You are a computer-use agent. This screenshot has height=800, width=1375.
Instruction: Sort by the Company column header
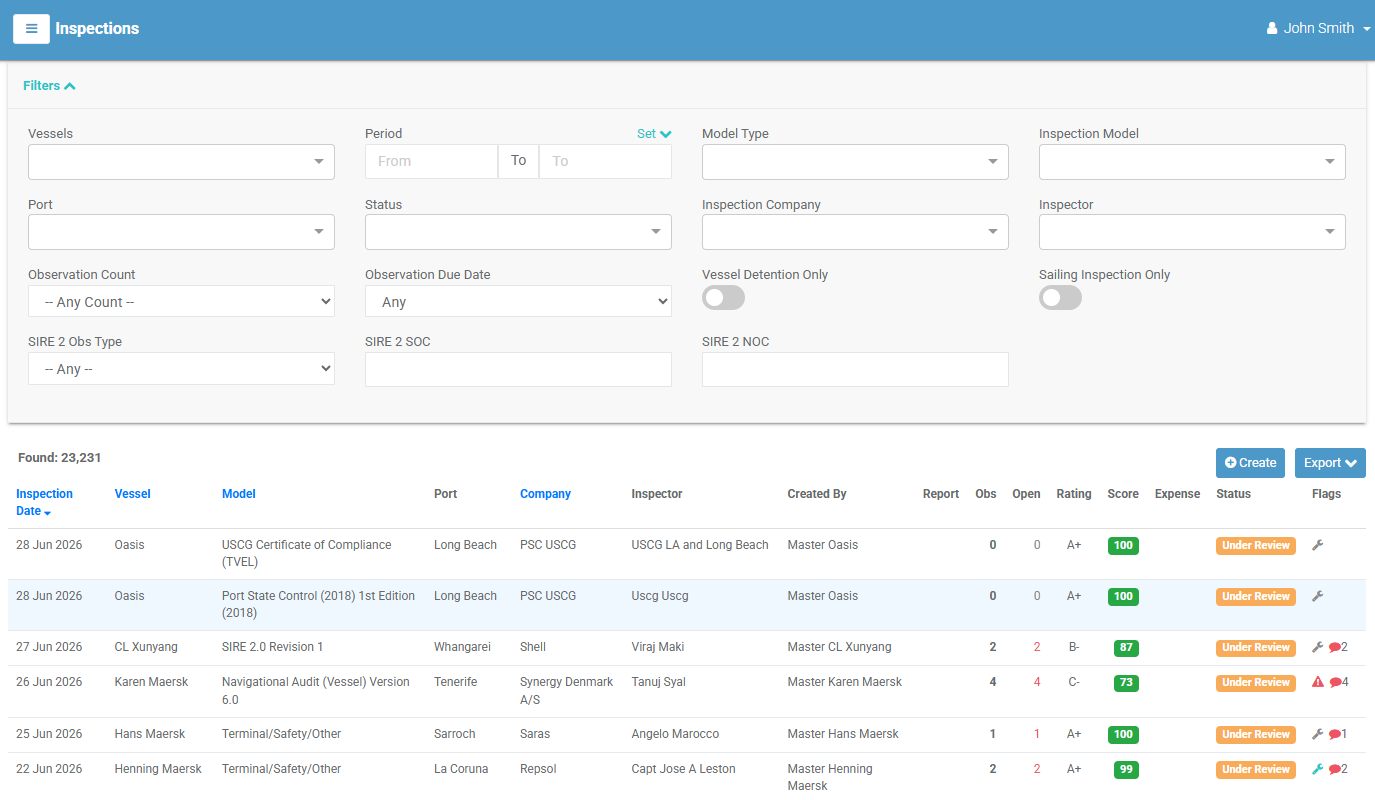tap(545, 494)
